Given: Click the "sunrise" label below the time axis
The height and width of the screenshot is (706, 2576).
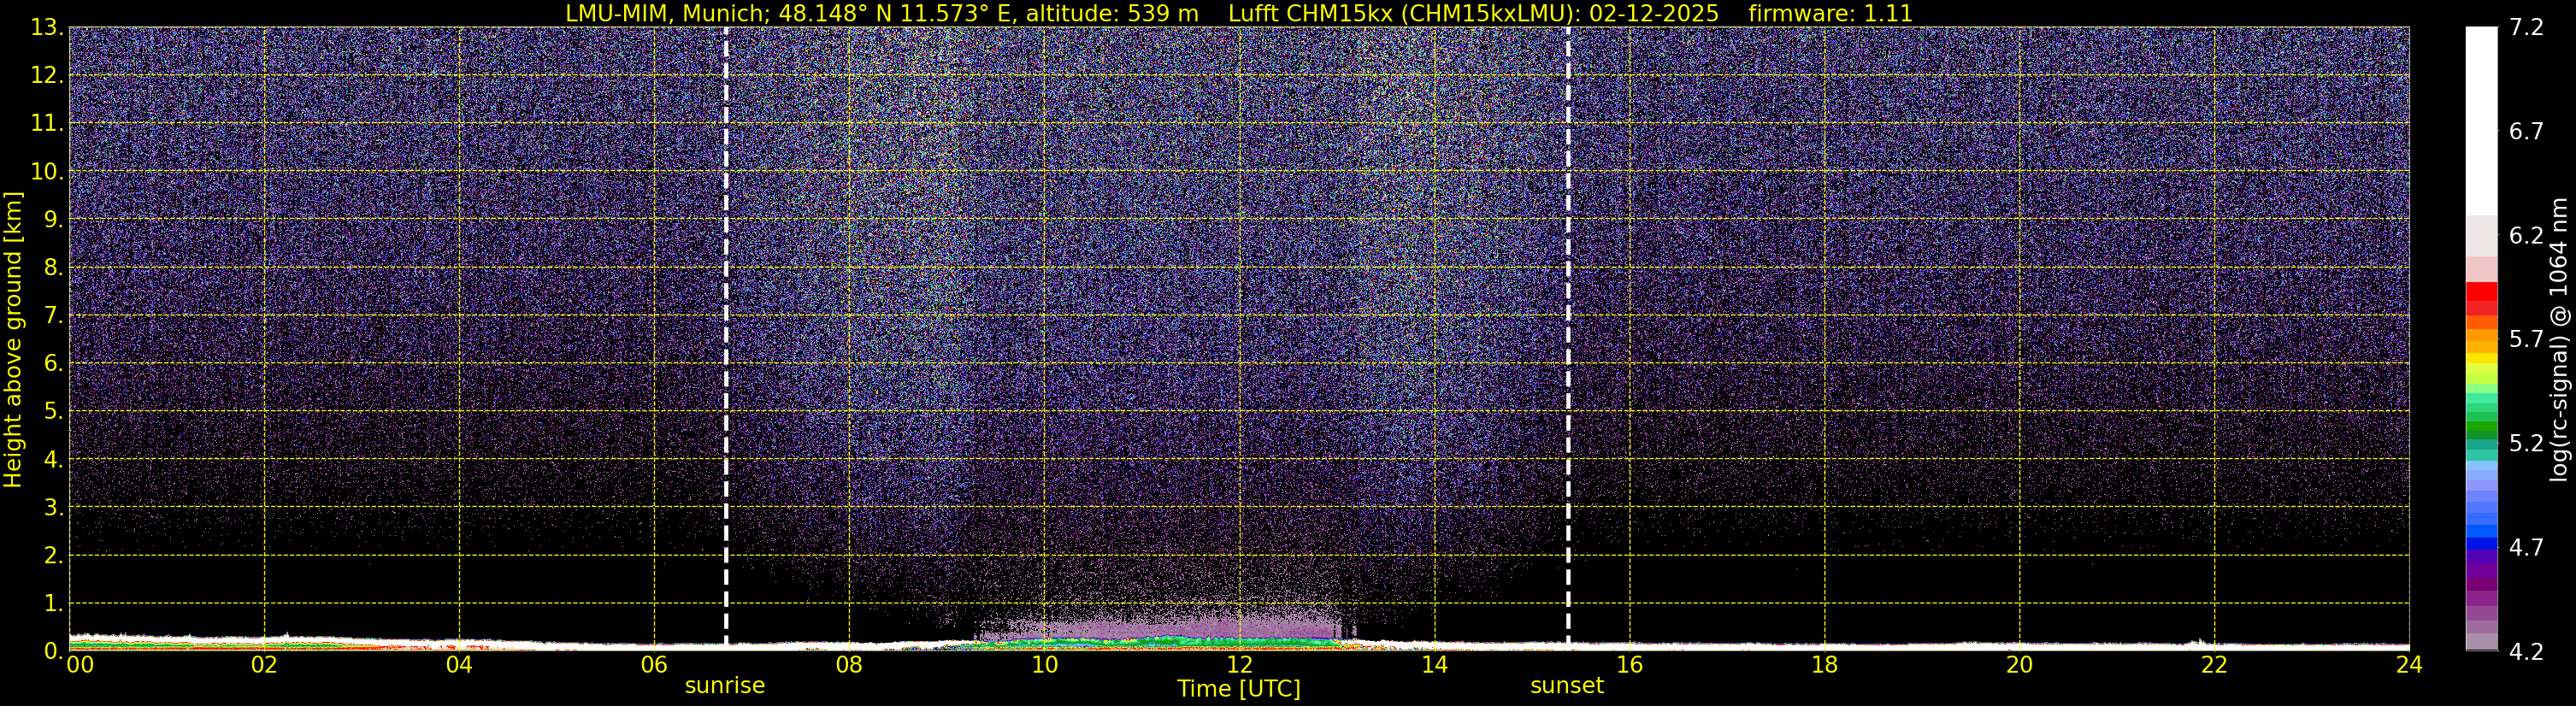Looking at the screenshot, I should click(x=725, y=686).
